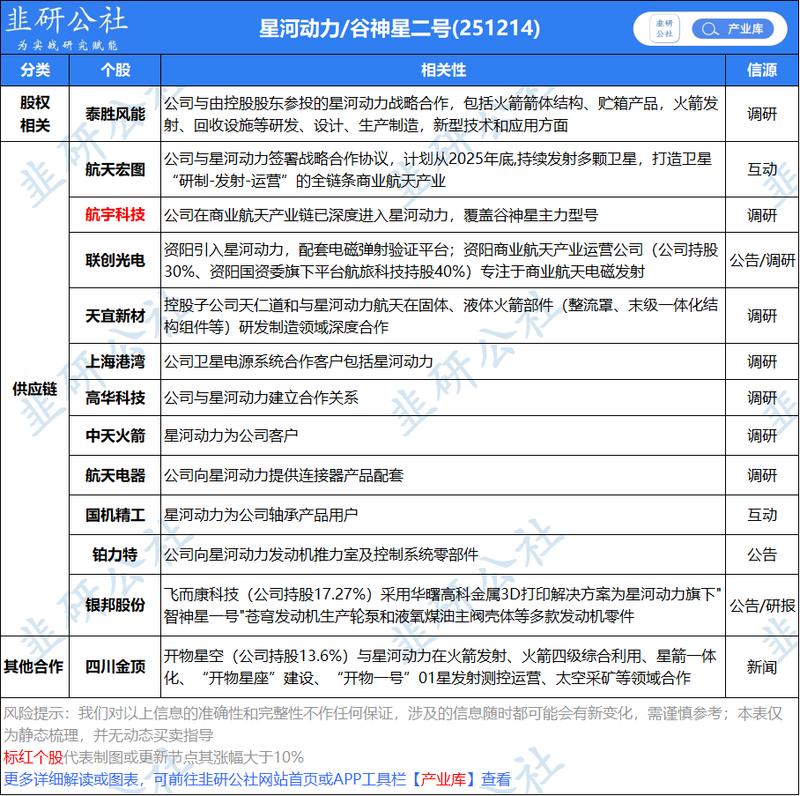Select the red-highlighted stock 航宇科技
Image resolution: width=800 pixels, height=796 pixels.
114,211
